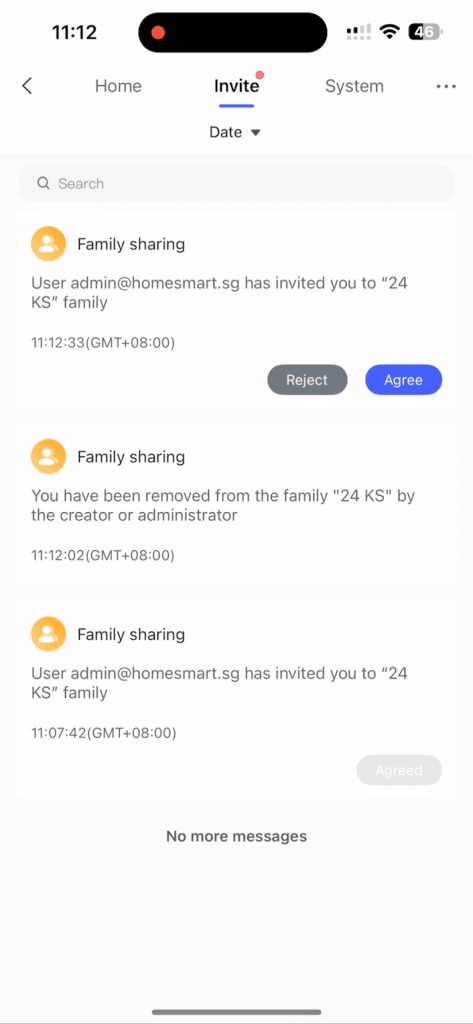Tap the removed-from-family message avatar icon
The image size is (473, 1024).
point(48,456)
